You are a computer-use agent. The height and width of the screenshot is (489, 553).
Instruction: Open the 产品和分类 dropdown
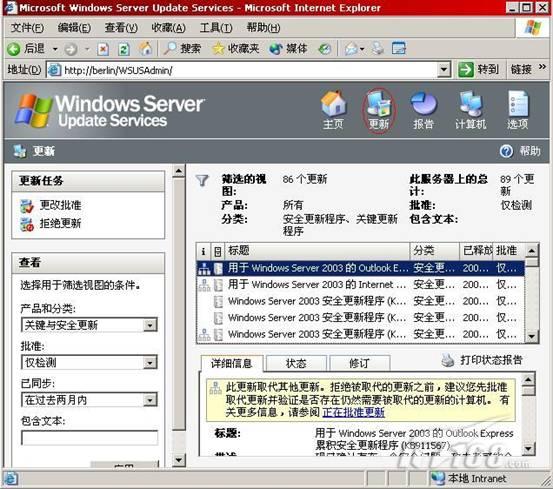pyautogui.click(x=89, y=325)
